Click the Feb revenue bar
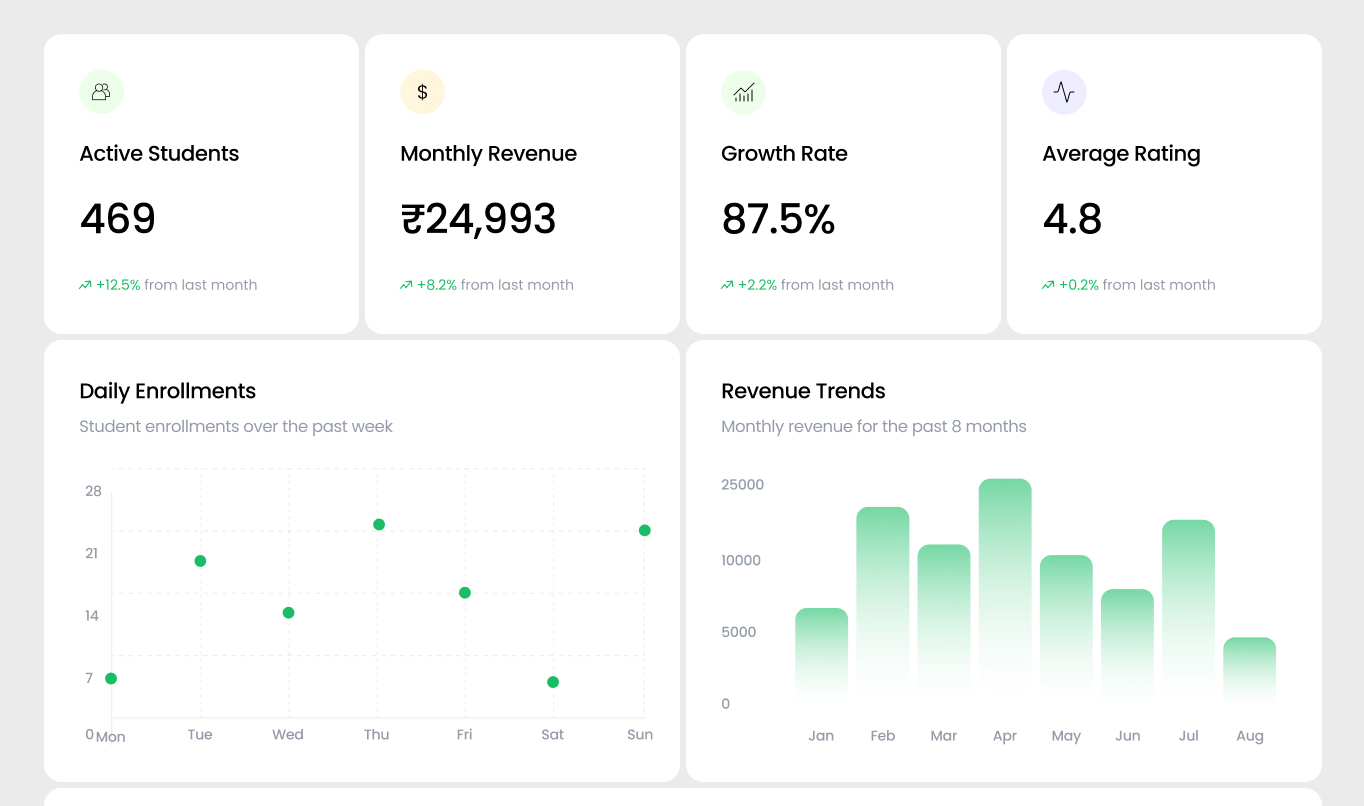 (883, 600)
